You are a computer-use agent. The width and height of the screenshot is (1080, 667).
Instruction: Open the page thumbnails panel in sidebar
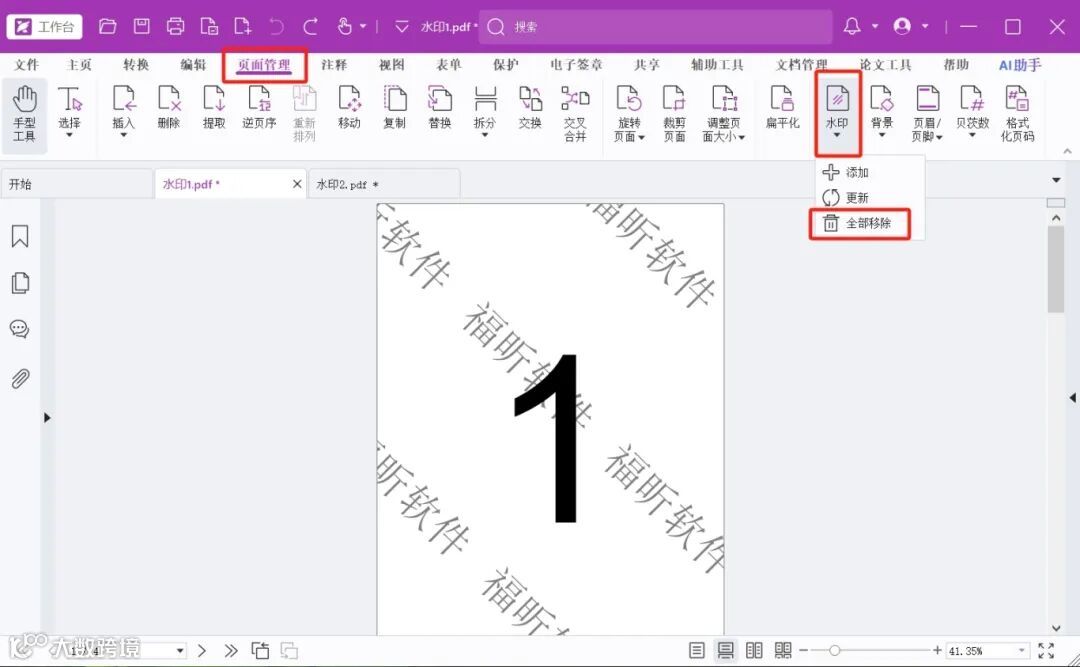20,283
